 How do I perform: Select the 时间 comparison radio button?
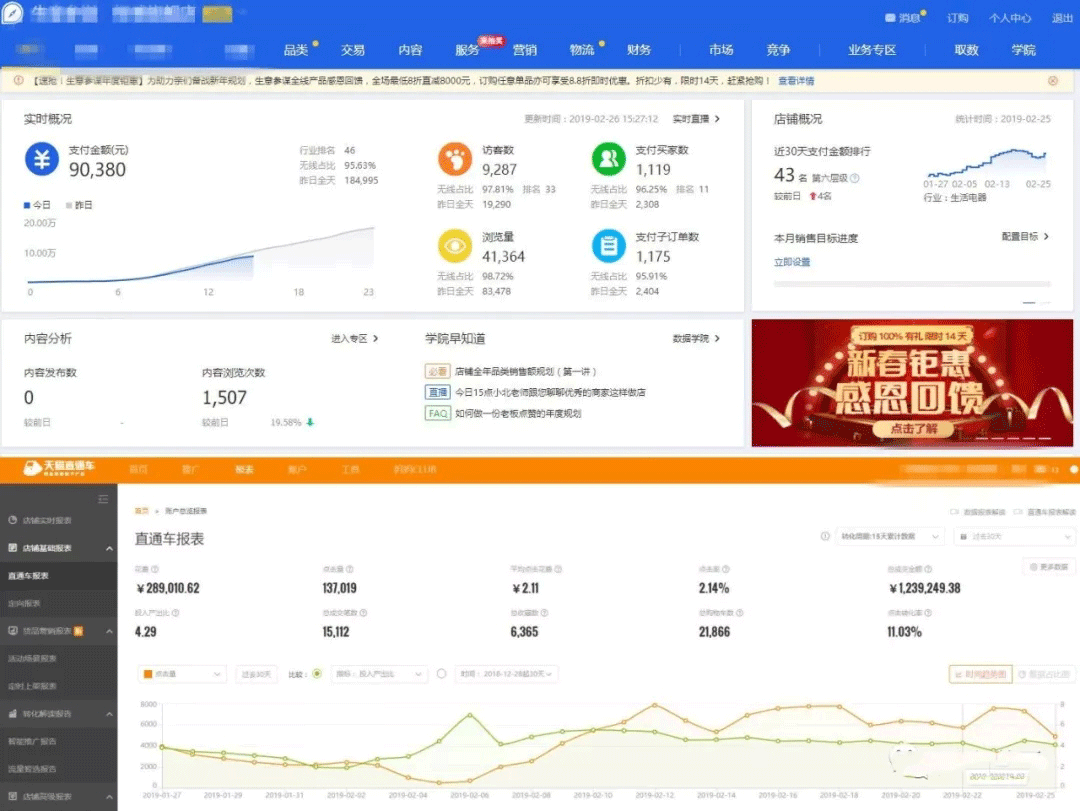pos(441,674)
